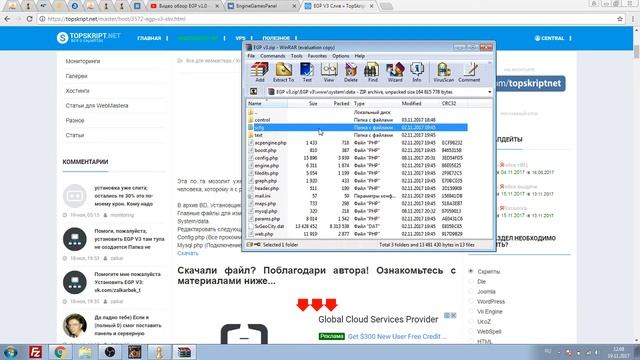Click the browser reload button
The height and width of the screenshot is (360, 640).
pyautogui.click(x=29, y=19)
